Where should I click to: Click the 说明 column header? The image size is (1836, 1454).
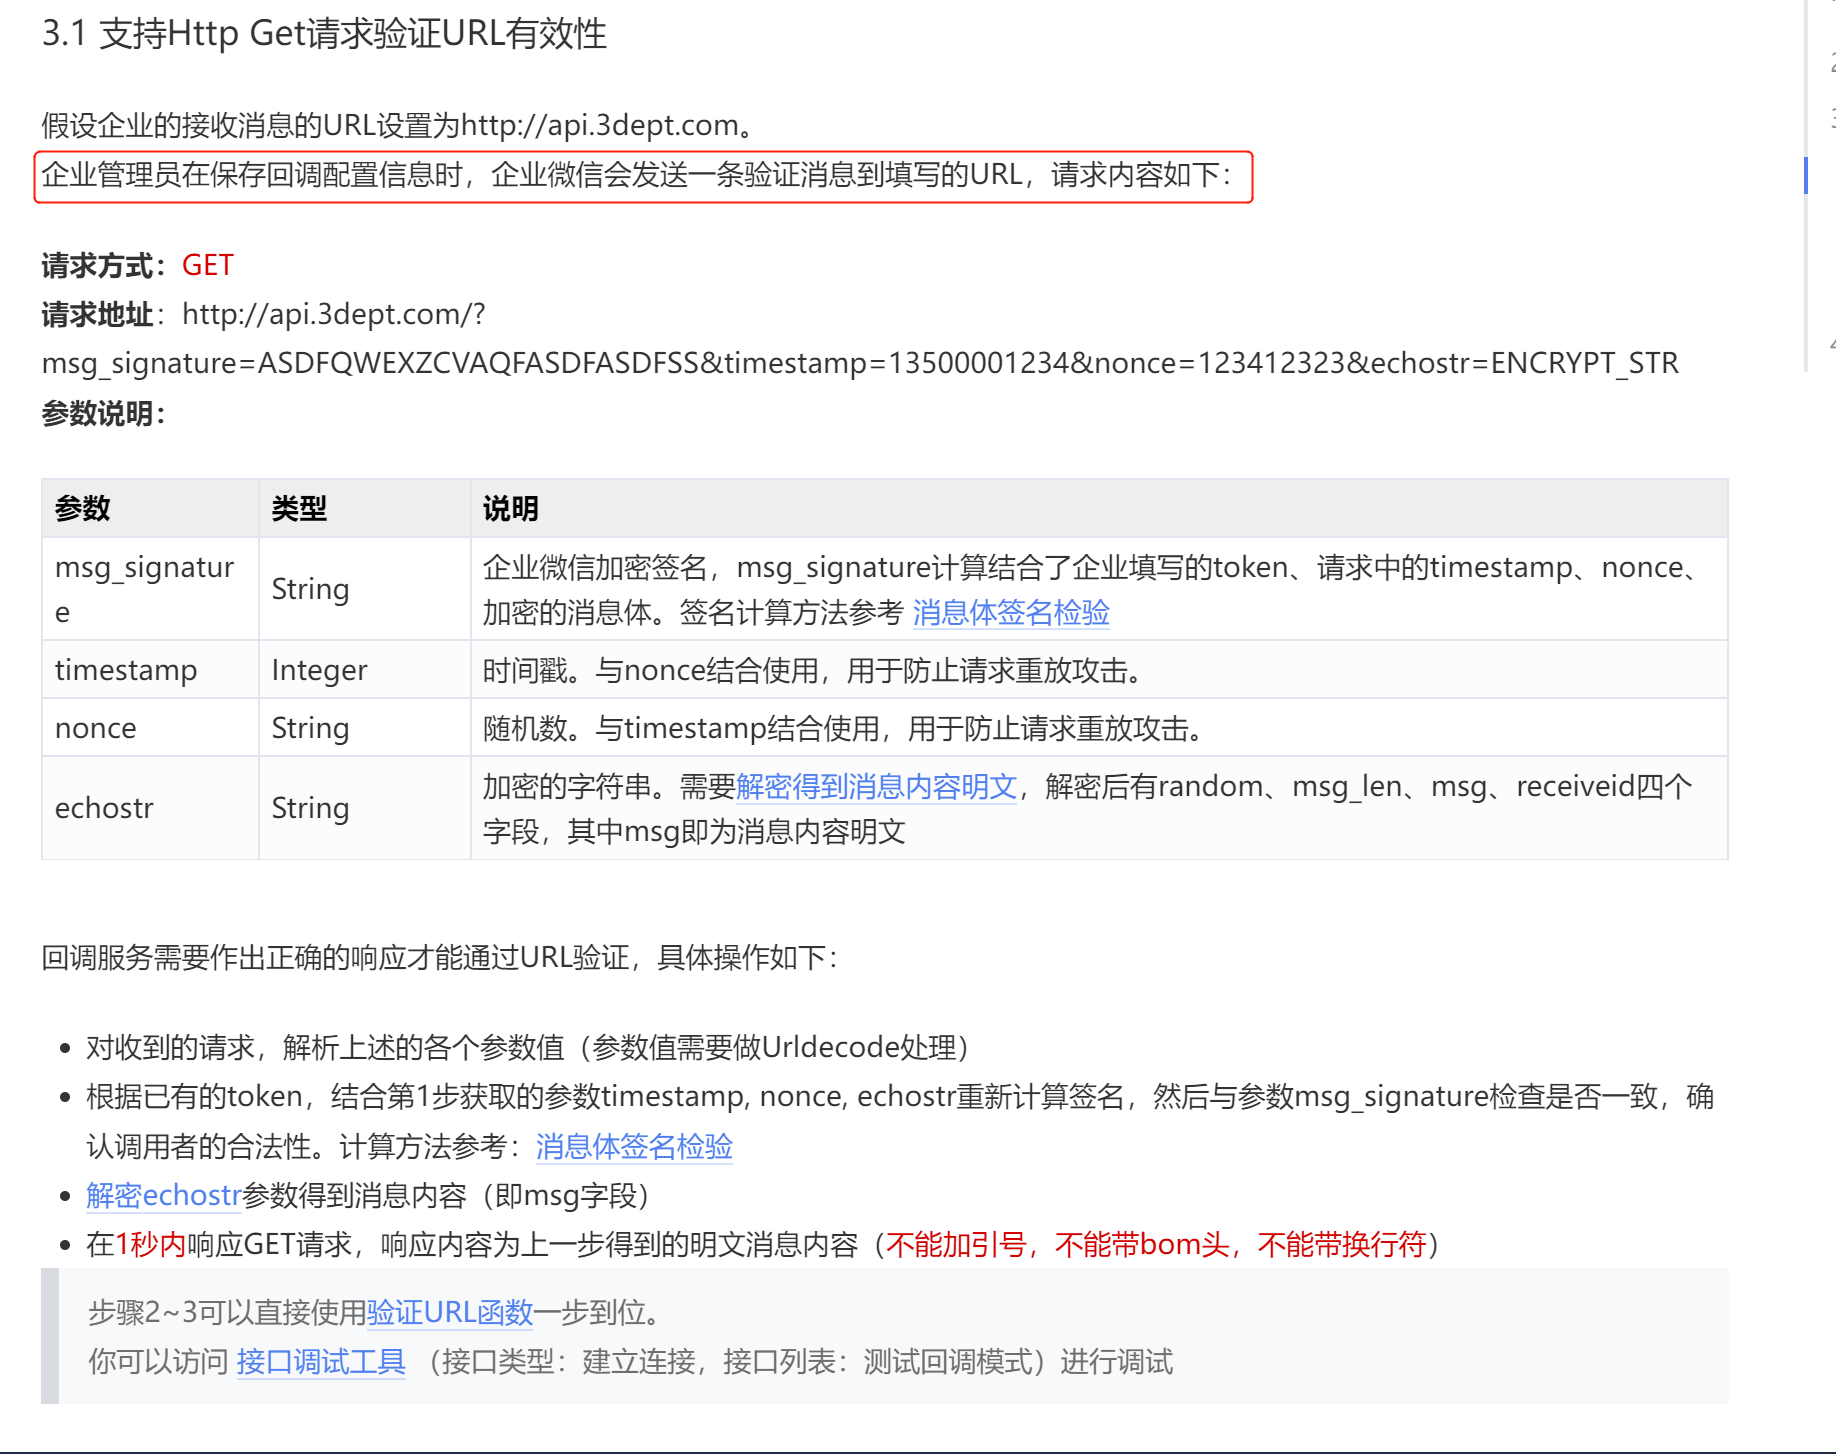510,508
